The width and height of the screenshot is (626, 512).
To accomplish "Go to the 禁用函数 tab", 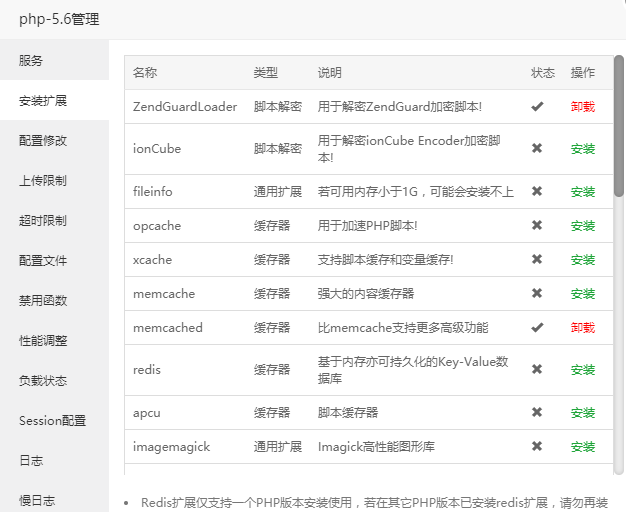I will point(43,301).
